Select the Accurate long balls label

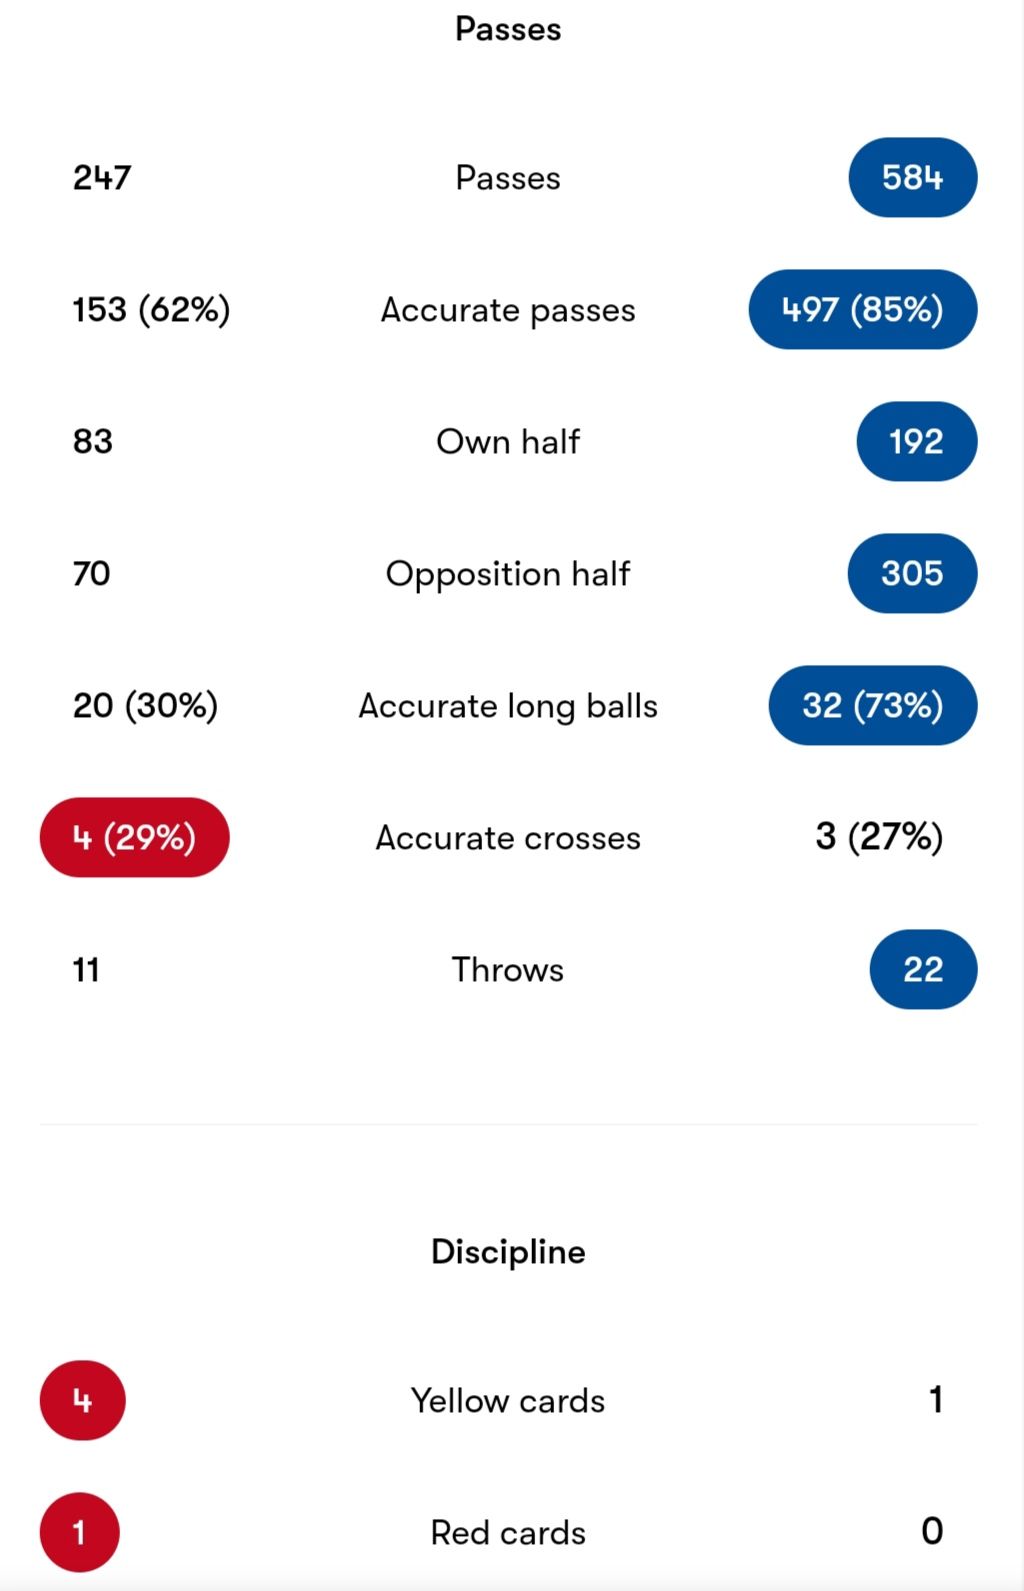[508, 706]
